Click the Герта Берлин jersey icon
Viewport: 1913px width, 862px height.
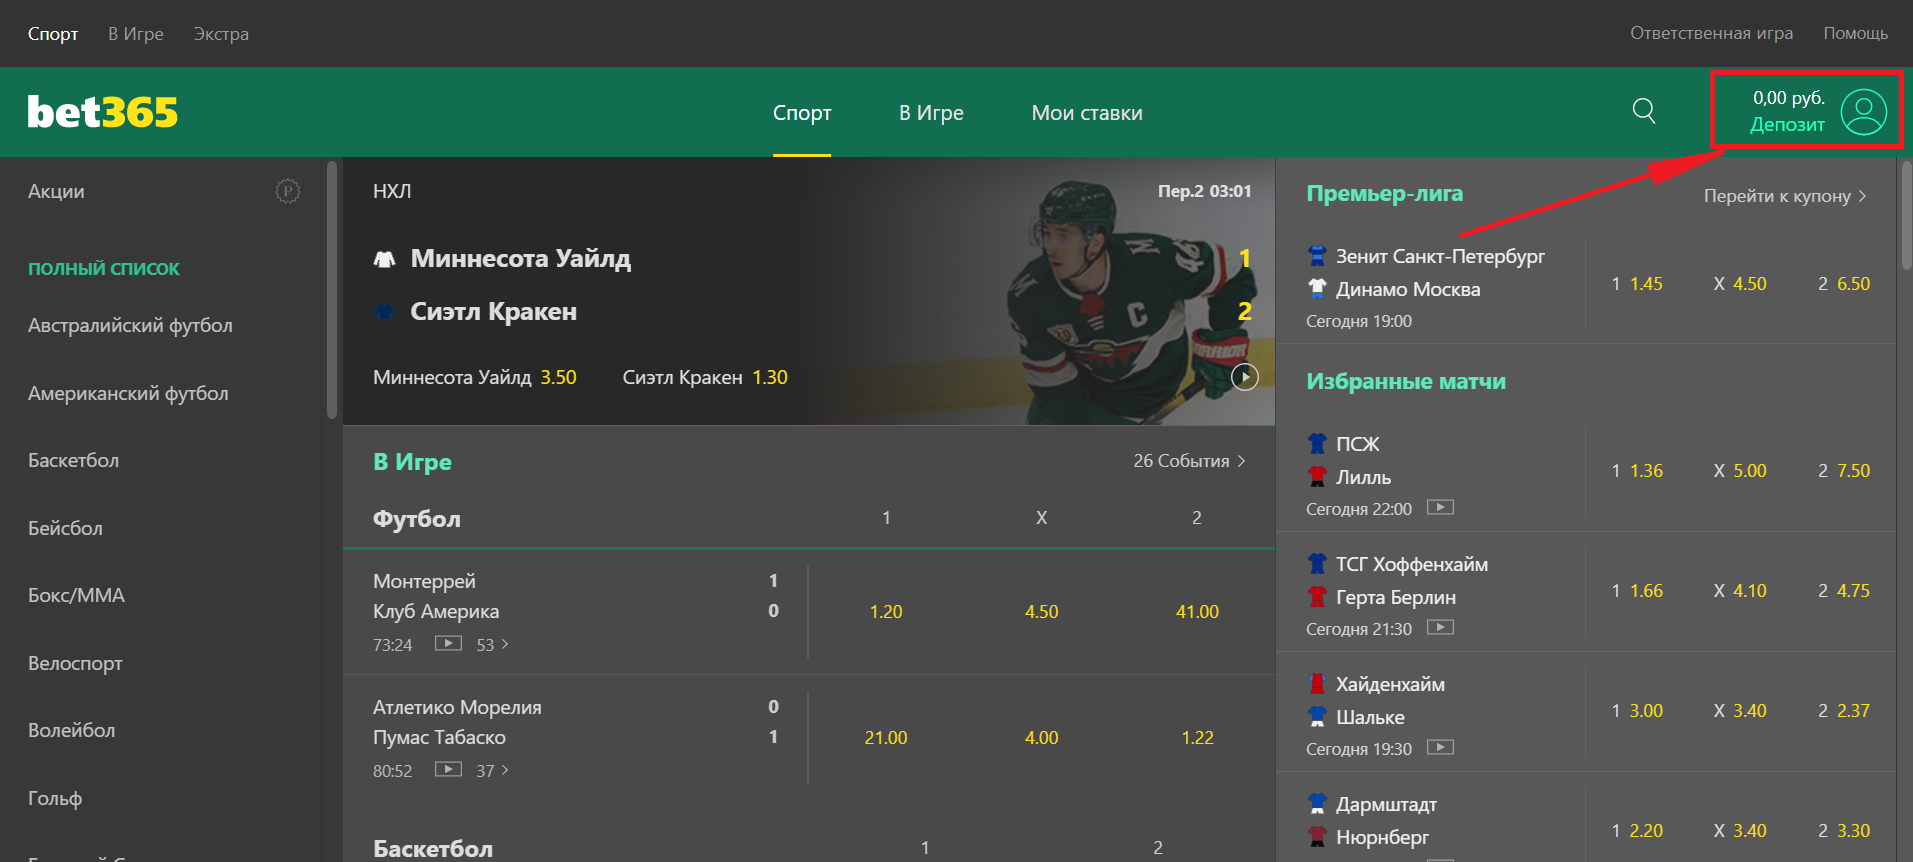click(x=1317, y=597)
